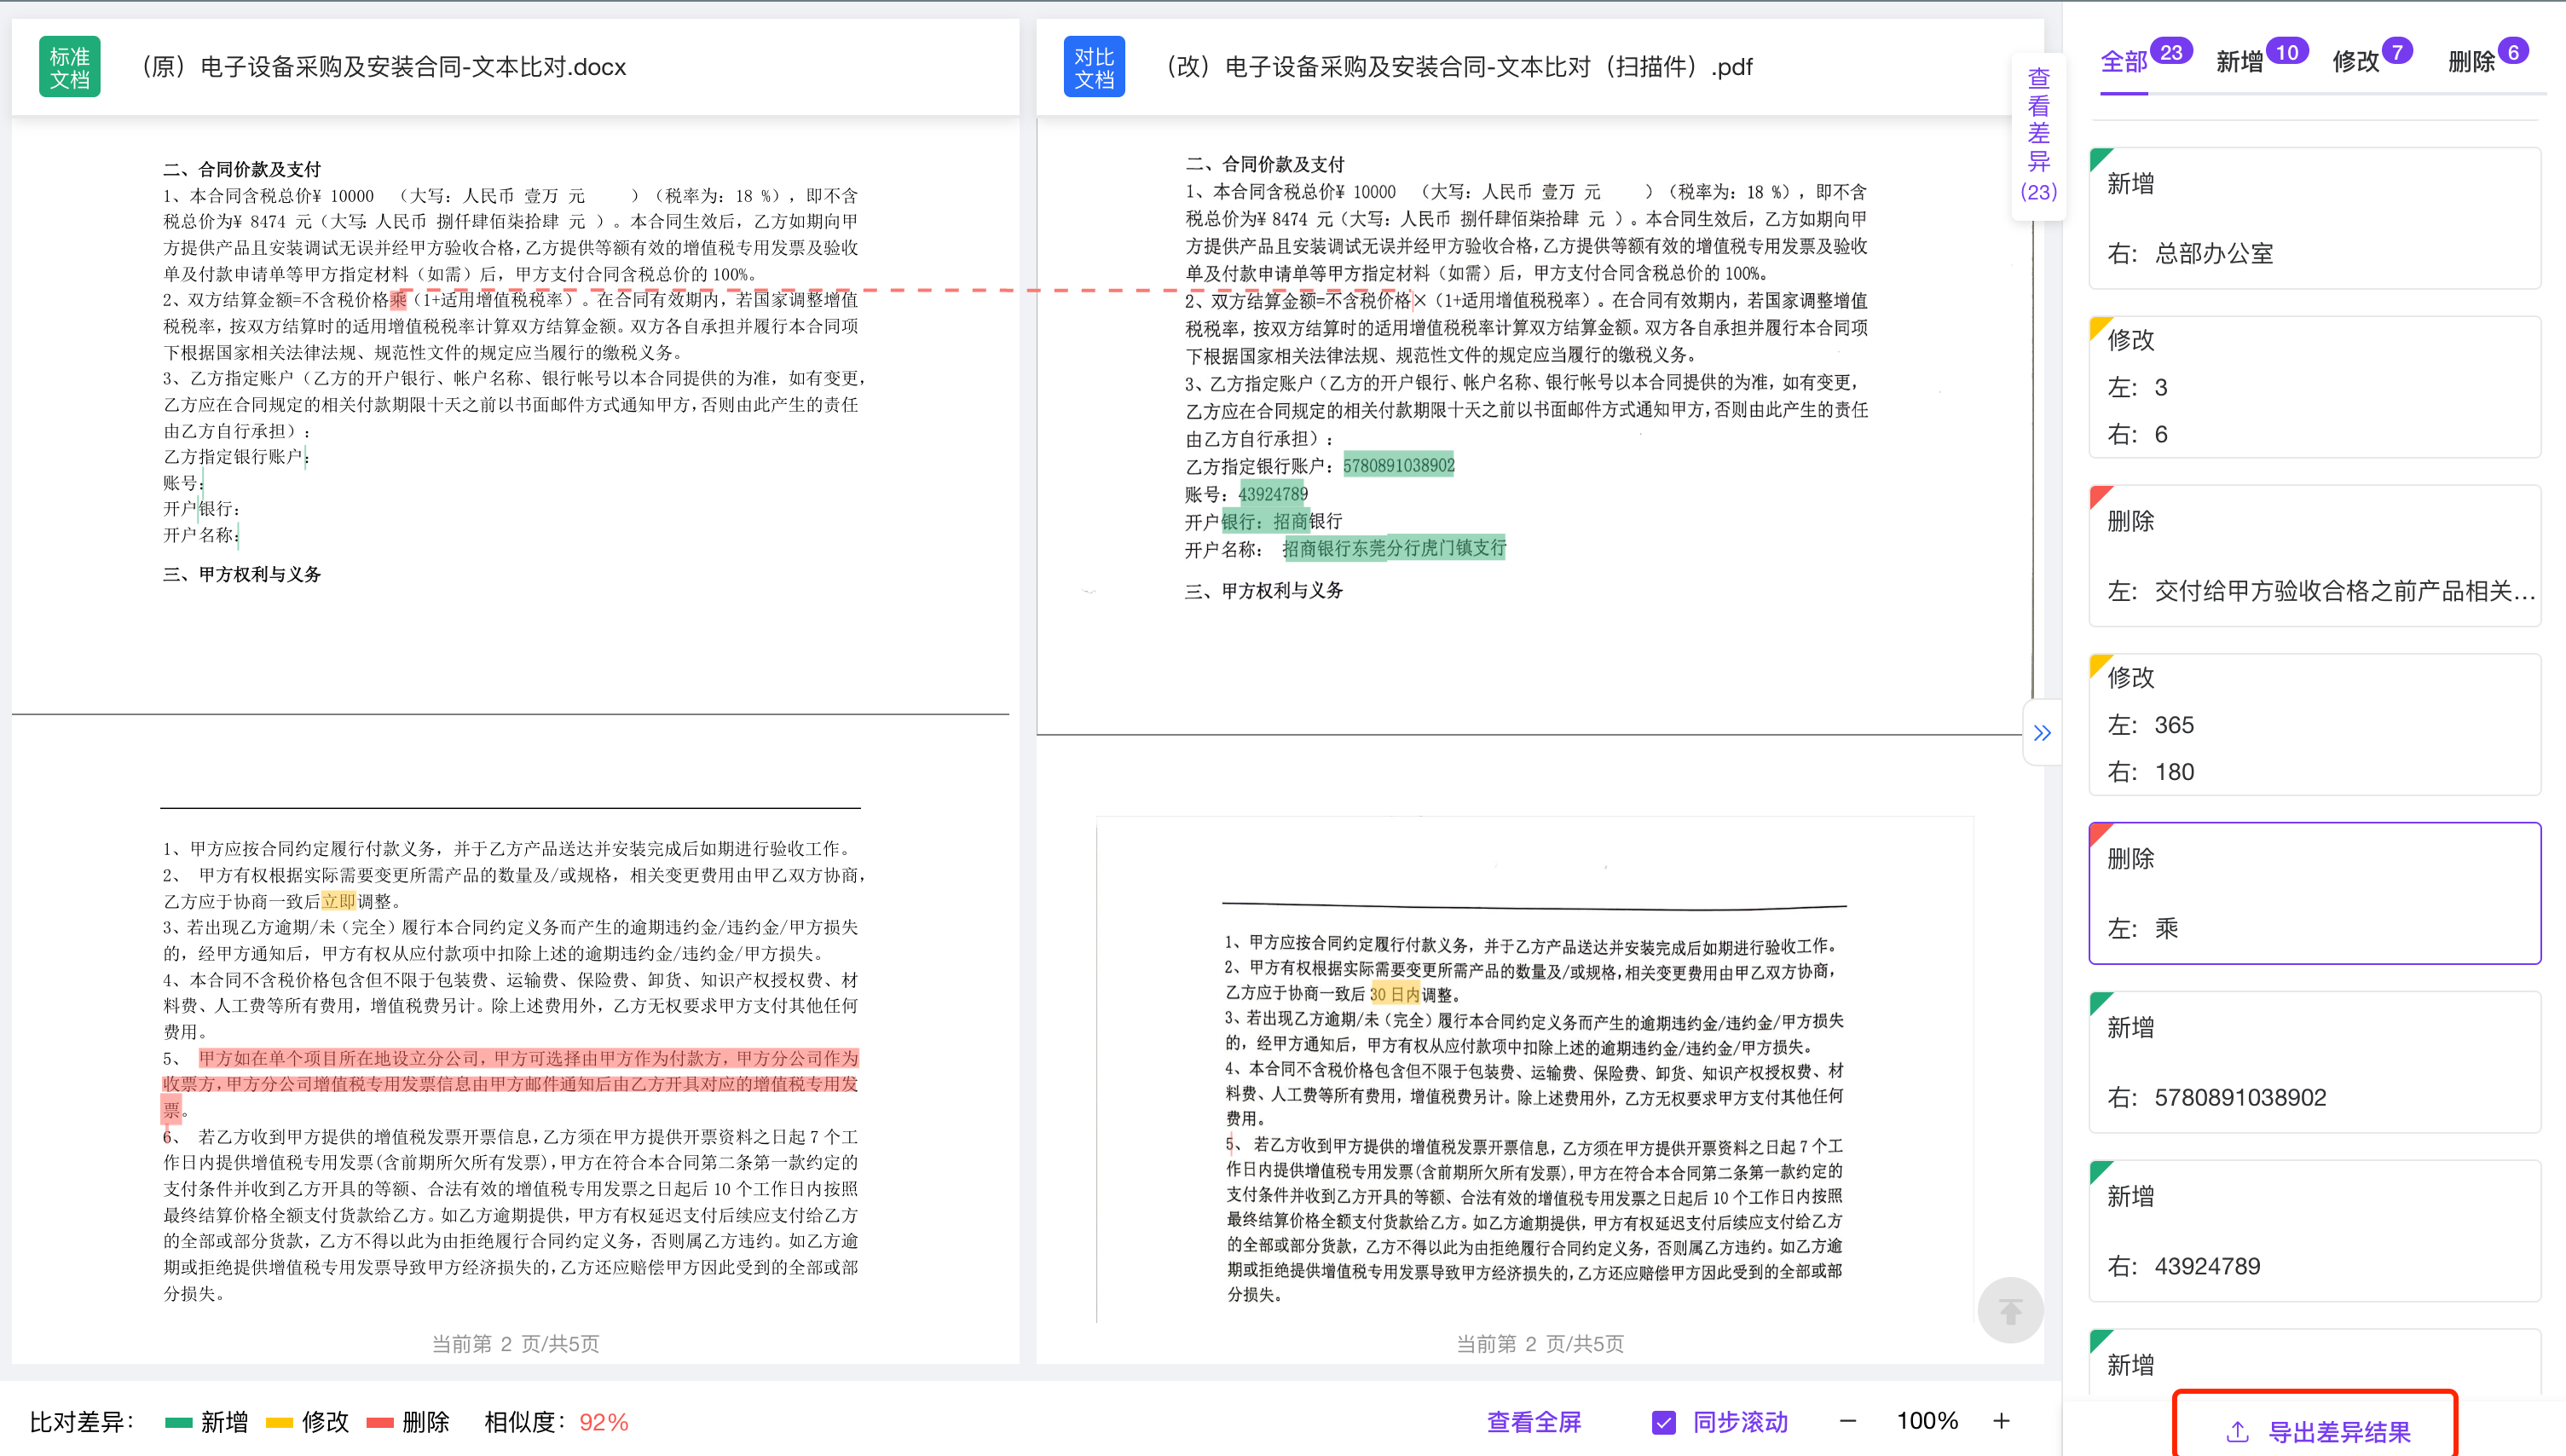Click the plus zoom-in icon

(x=2001, y=1421)
